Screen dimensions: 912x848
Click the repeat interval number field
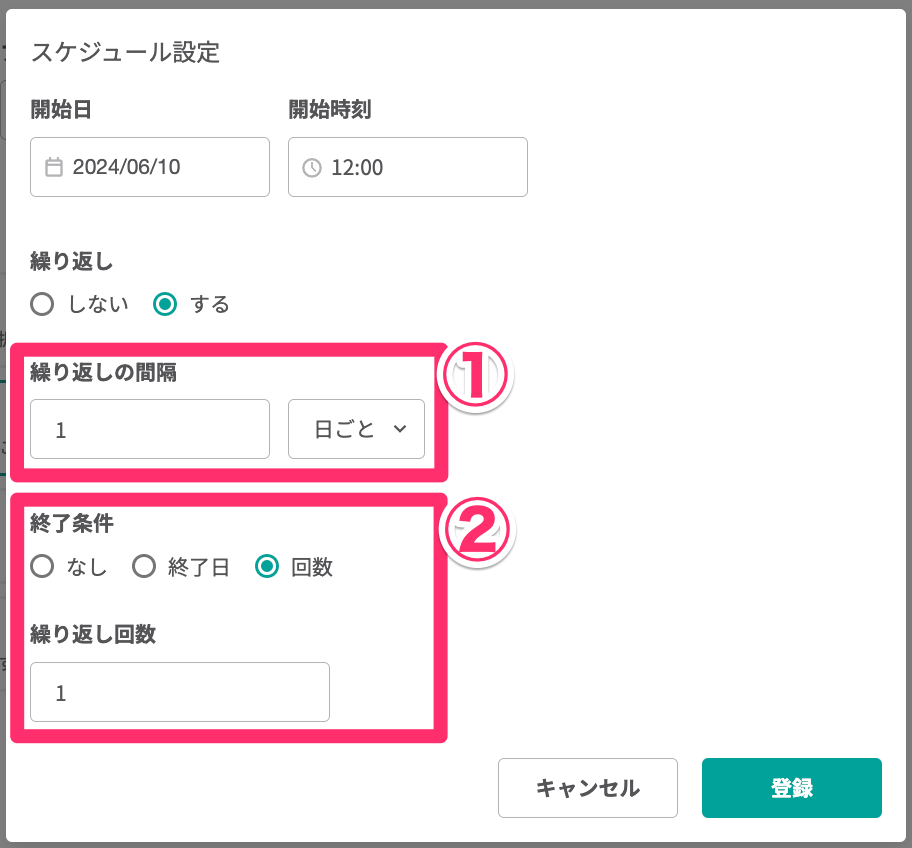click(150, 429)
